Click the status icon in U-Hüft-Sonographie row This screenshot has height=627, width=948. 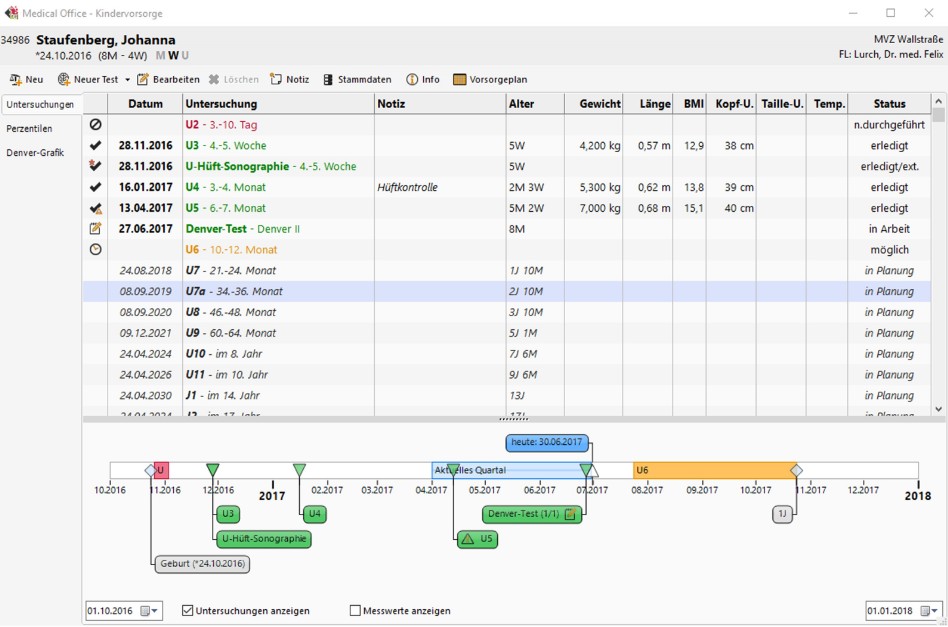pos(95,166)
